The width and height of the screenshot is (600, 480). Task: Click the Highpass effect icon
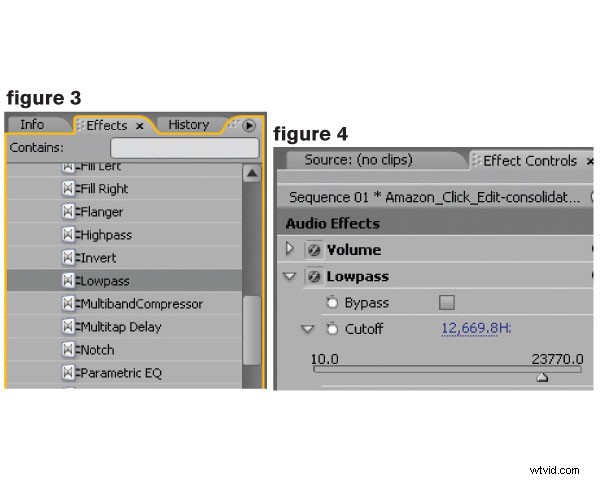68,235
